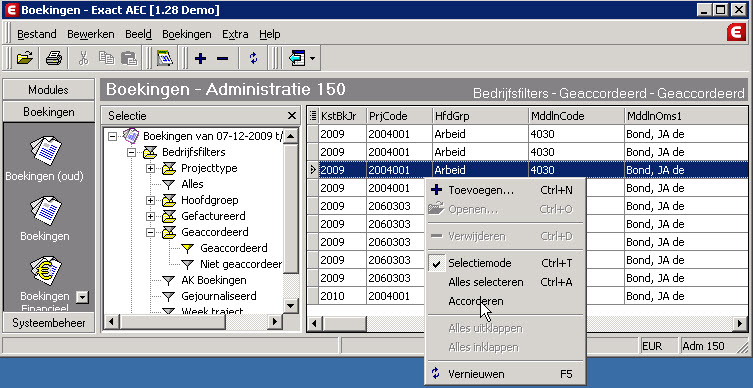Click the EUR status bar field
This screenshot has height=388, width=753.
(659, 346)
